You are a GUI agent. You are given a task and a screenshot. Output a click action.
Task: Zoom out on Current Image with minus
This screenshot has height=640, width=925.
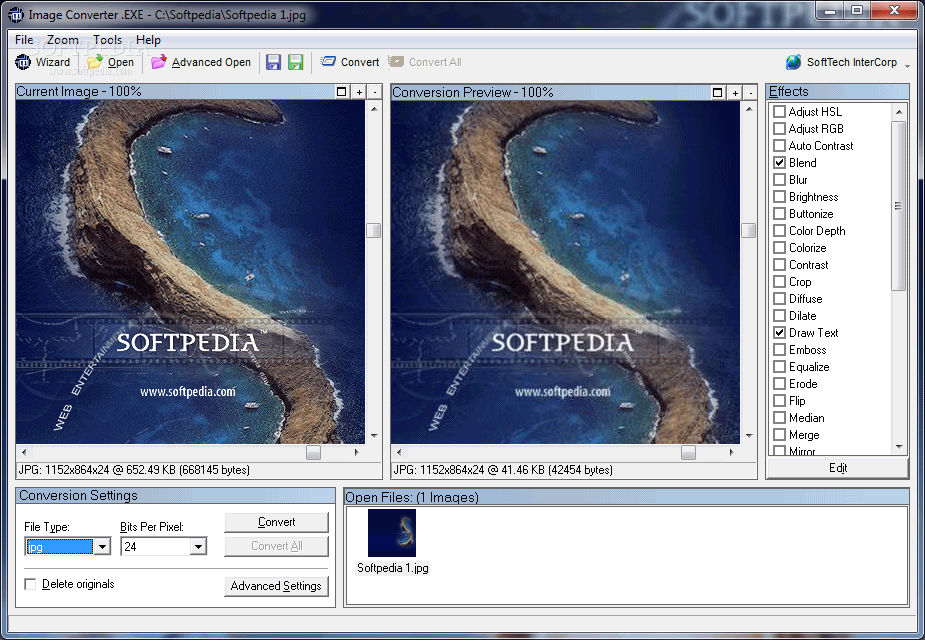(375, 91)
